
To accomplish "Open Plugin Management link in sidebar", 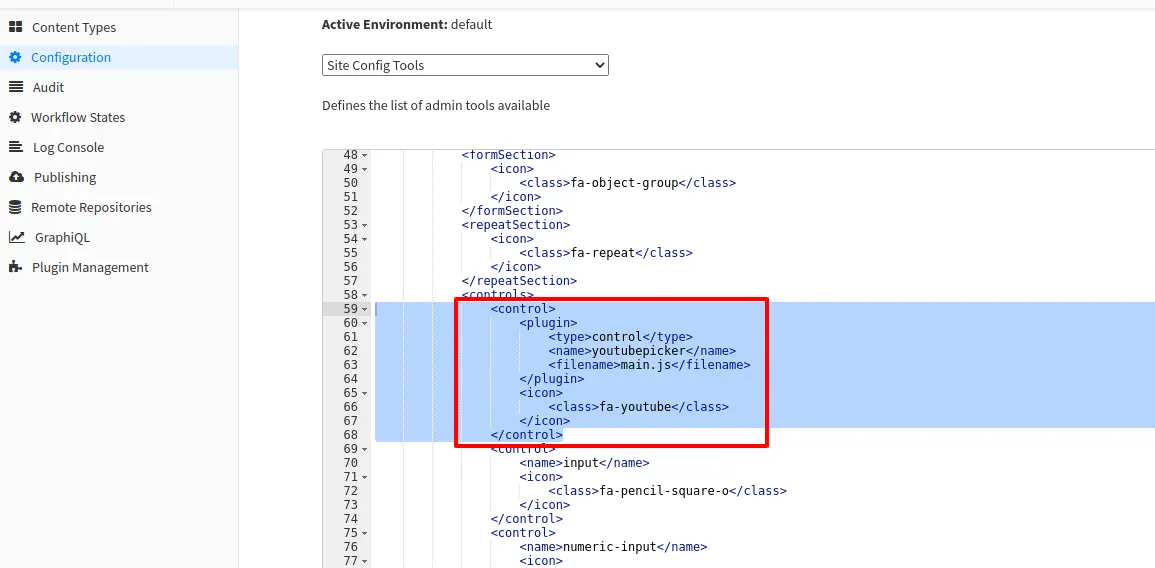I will click(x=90, y=267).
